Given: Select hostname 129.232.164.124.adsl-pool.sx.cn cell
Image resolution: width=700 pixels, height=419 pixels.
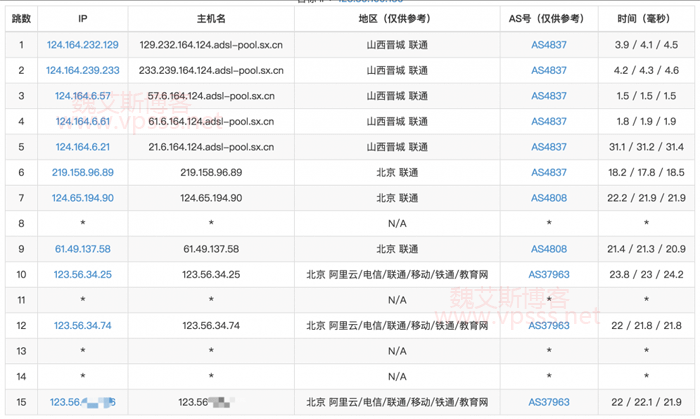Looking at the screenshot, I should tap(211, 45).
